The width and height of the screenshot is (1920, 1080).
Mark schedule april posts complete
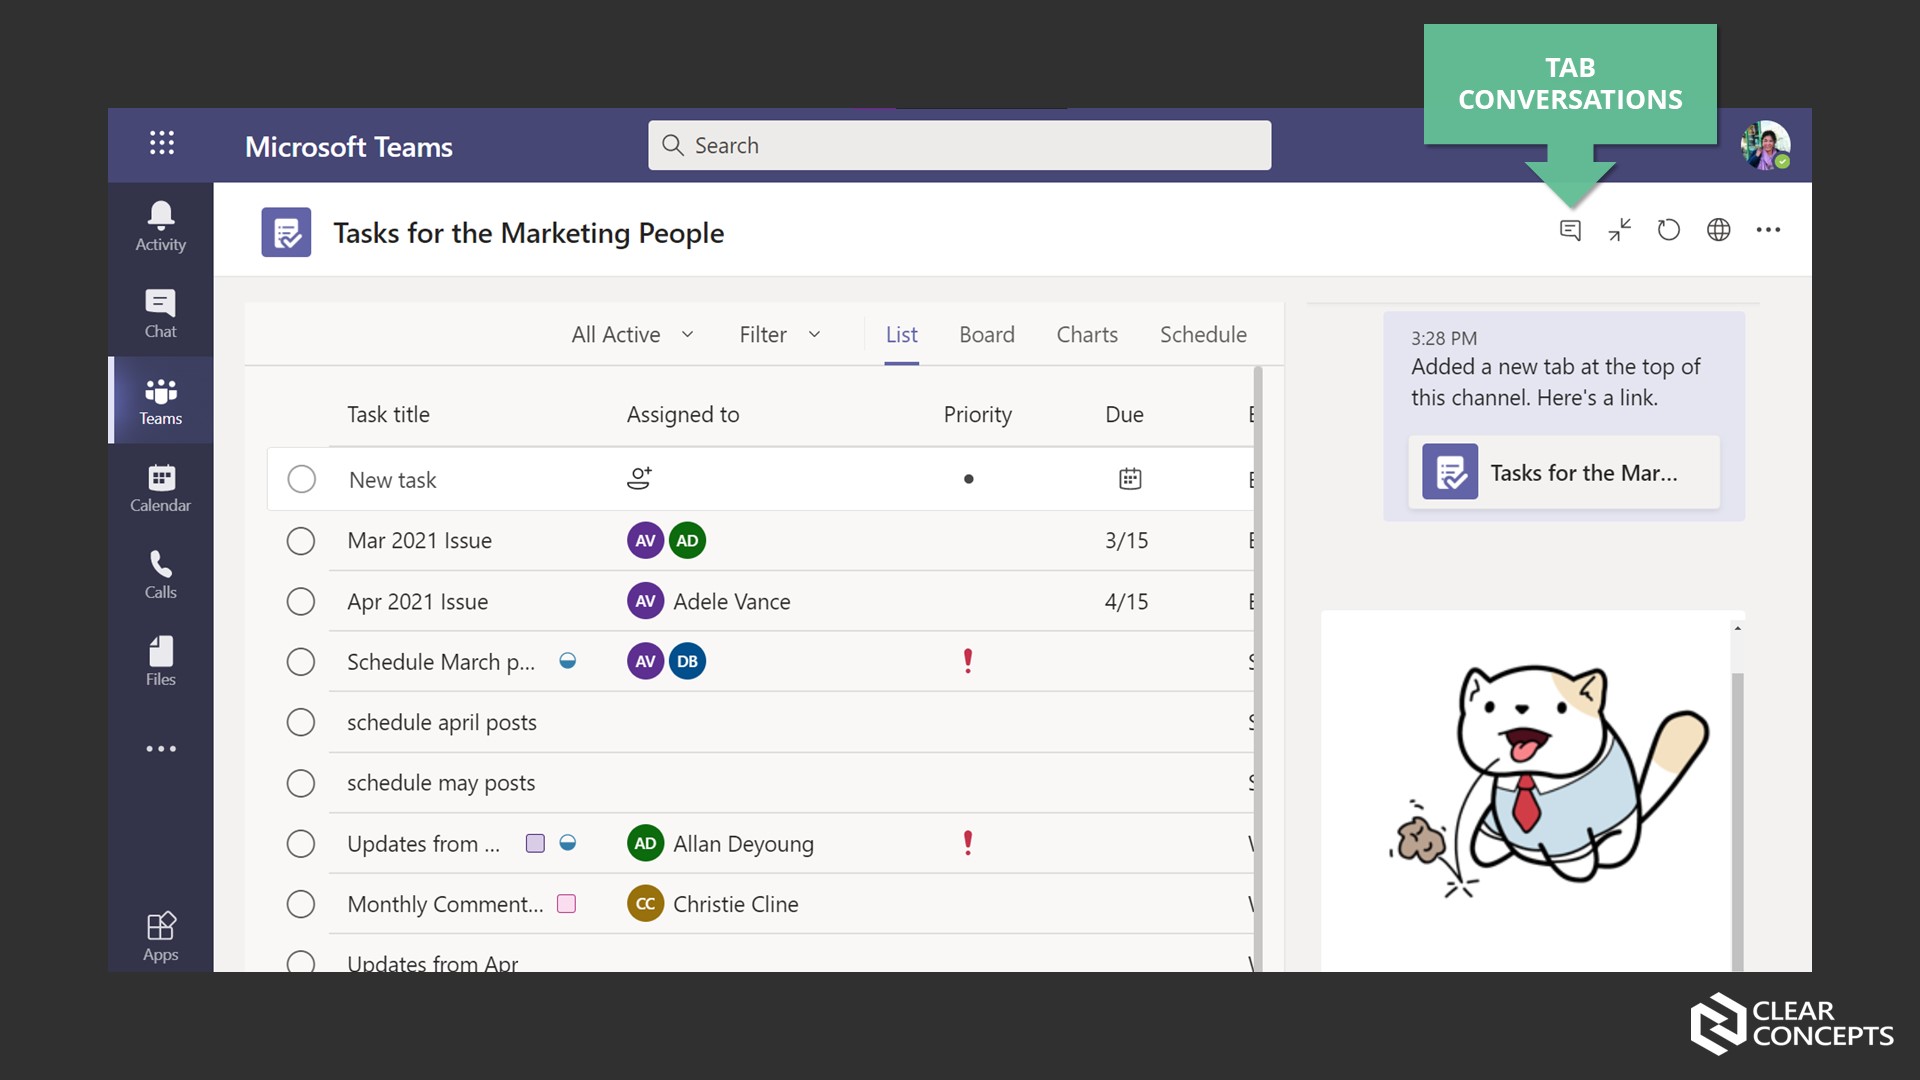(301, 722)
